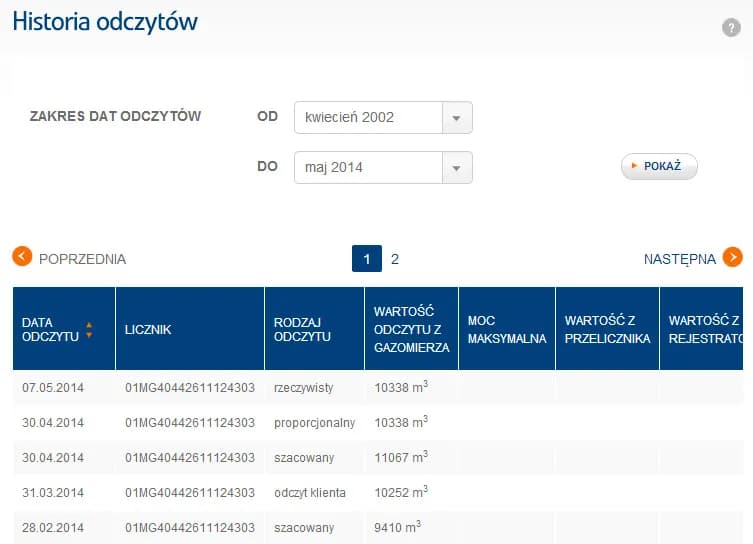Image resolution: width=753 pixels, height=544 pixels.
Task: Click the orange next page arrow icon
Action: point(733,257)
